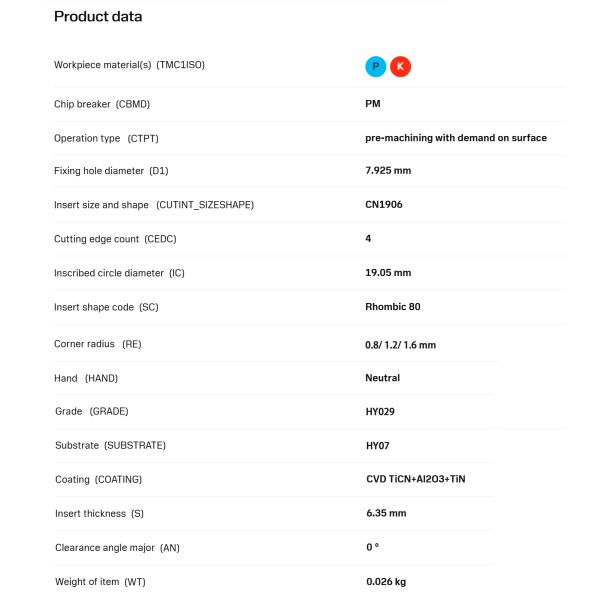This screenshot has height=600, width=600.
Task: Click the Neutral hand value
Action: [x=383, y=378]
